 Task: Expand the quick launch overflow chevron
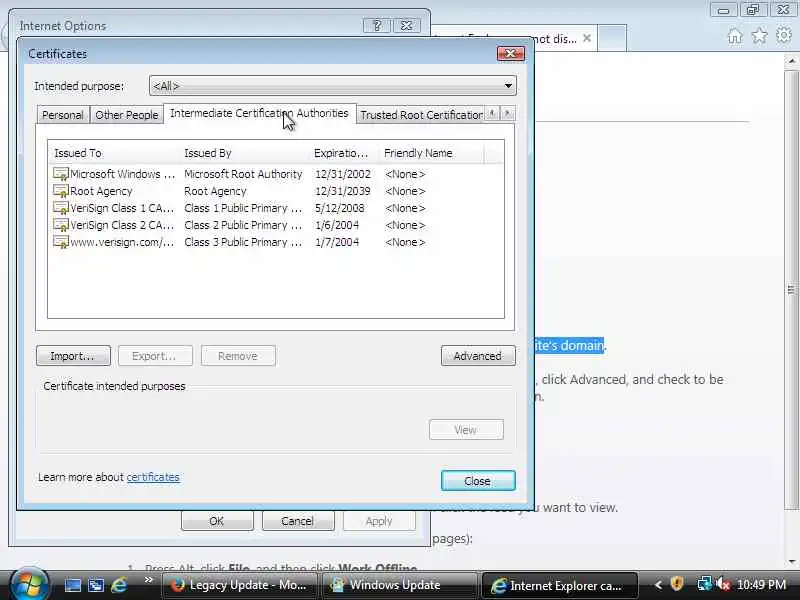[x=148, y=580]
